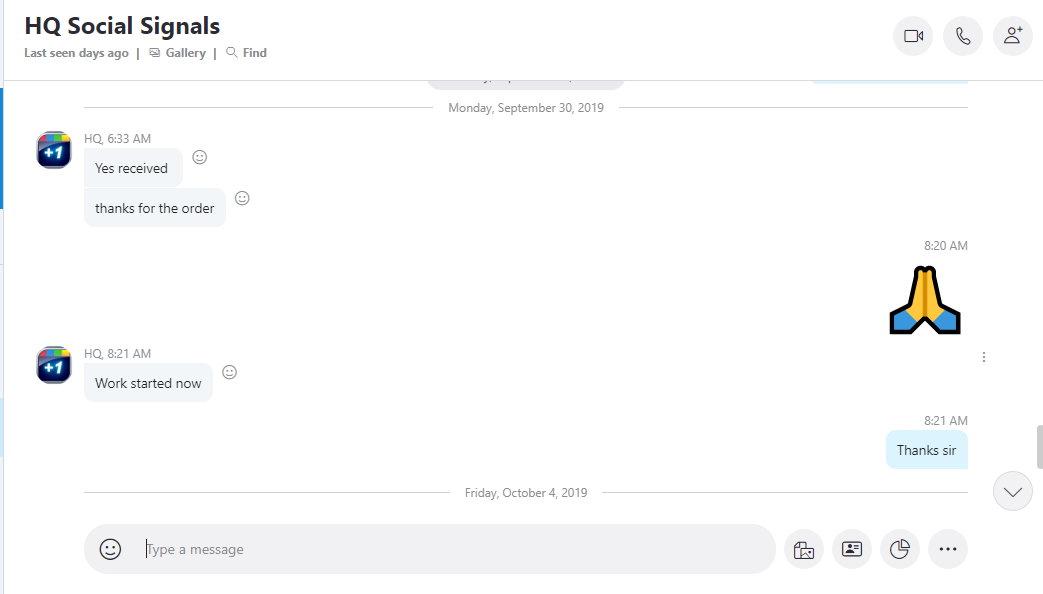
Task: Add people to the conversation
Action: (x=1012, y=36)
